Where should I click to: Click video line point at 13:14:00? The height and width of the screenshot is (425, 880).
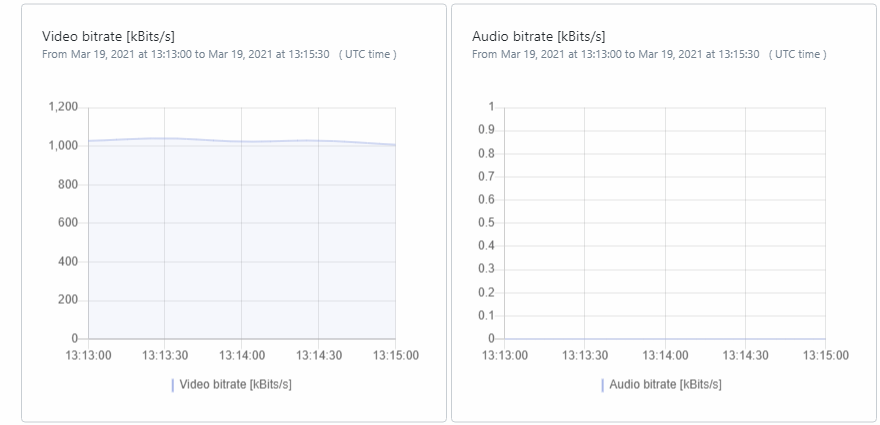pos(241,141)
